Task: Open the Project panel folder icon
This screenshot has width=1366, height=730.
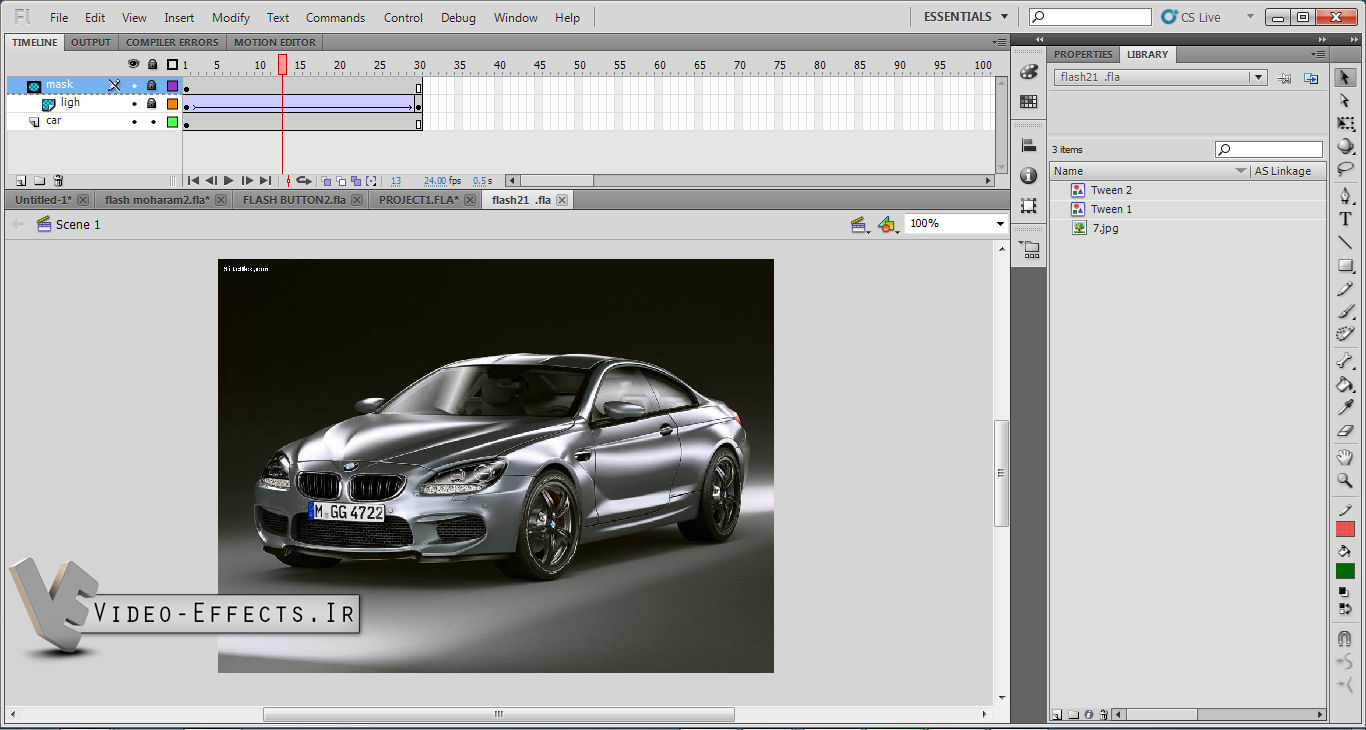Action: click(1030, 250)
